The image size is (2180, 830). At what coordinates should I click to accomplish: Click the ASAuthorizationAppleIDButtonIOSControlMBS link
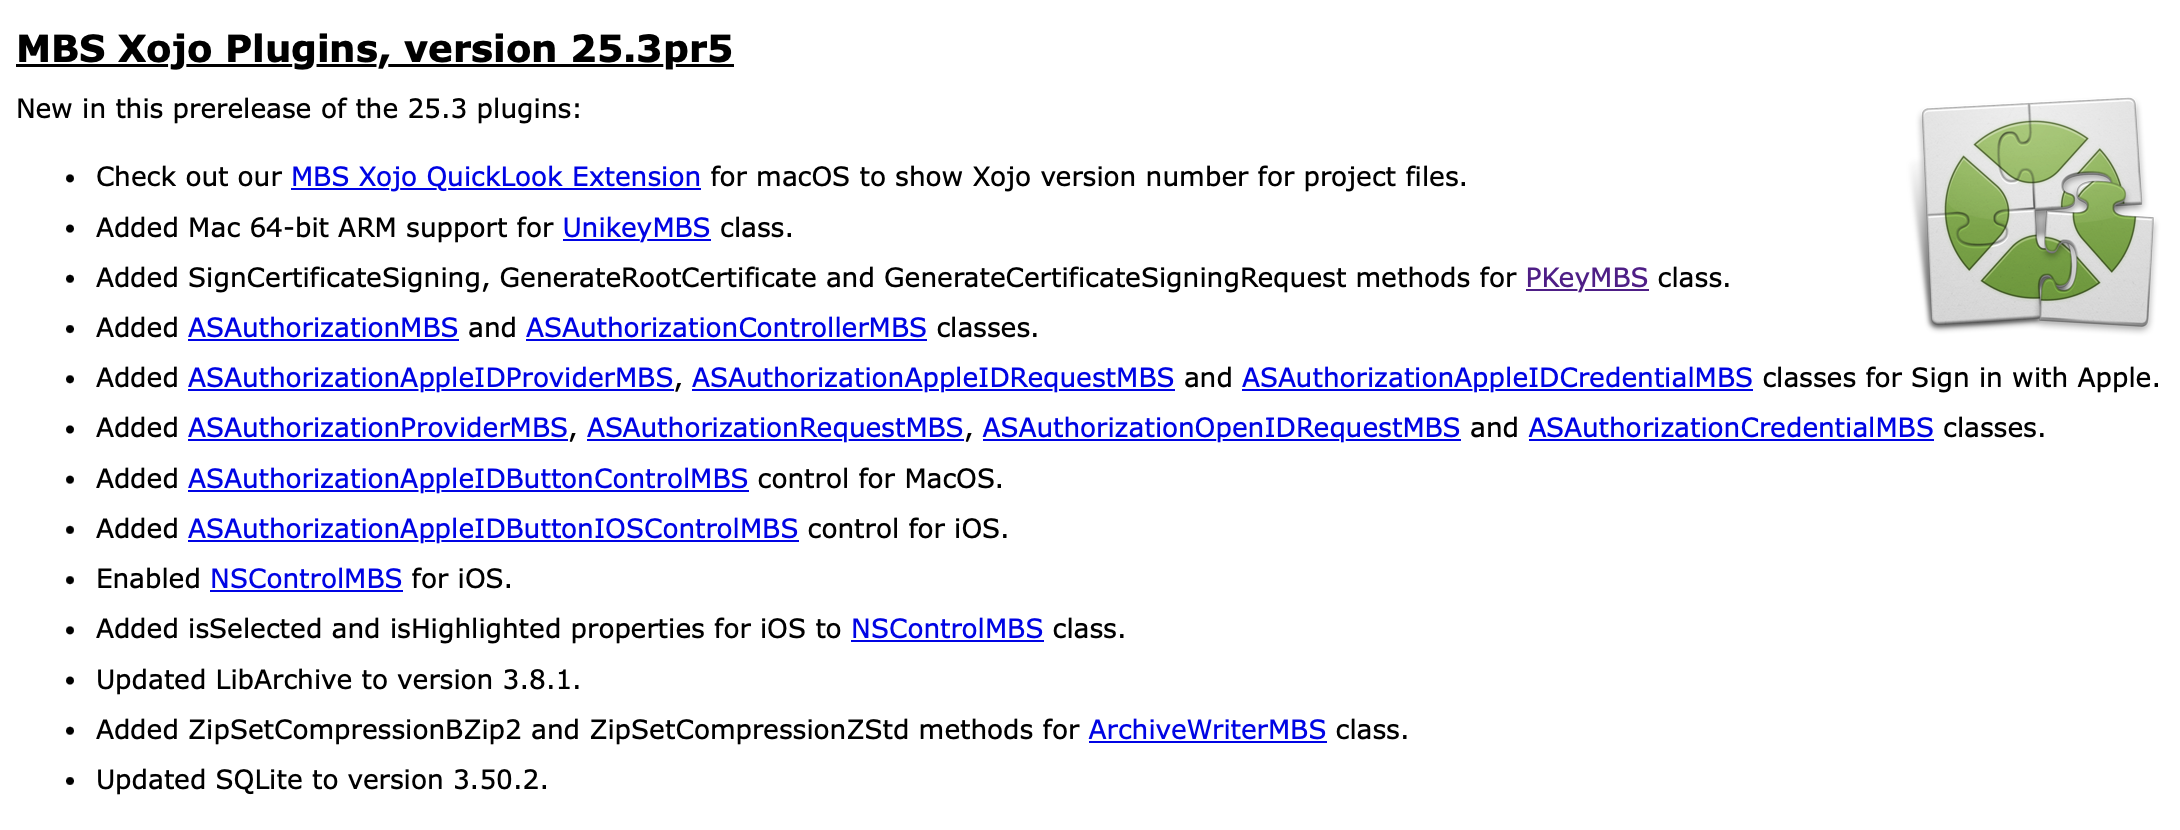coord(493,529)
